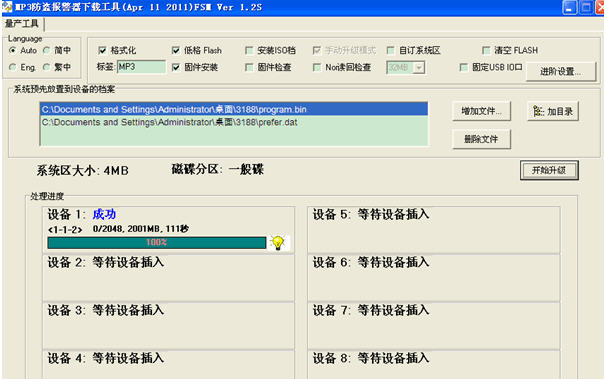This screenshot has height=379, width=604.
Task: Click the 0/2048, 2001MB, 111秒 info text
Action: point(141,229)
